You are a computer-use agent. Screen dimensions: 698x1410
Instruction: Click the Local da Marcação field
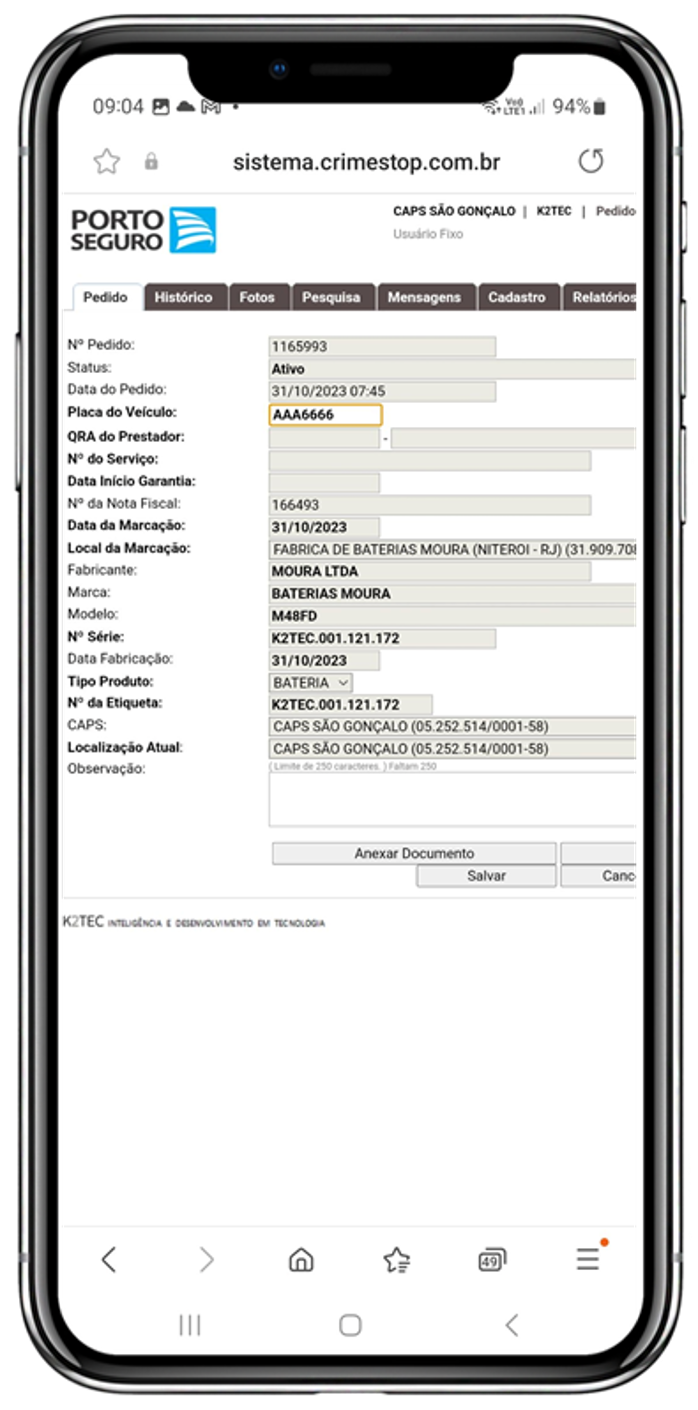point(452,549)
